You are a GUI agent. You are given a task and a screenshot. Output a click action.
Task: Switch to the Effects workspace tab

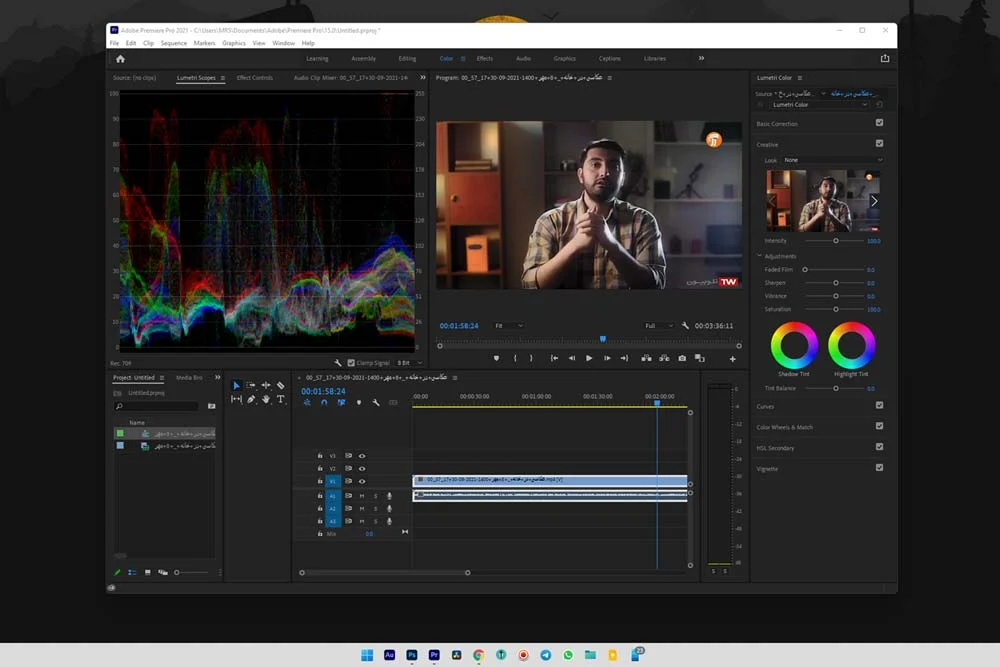coord(485,59)
